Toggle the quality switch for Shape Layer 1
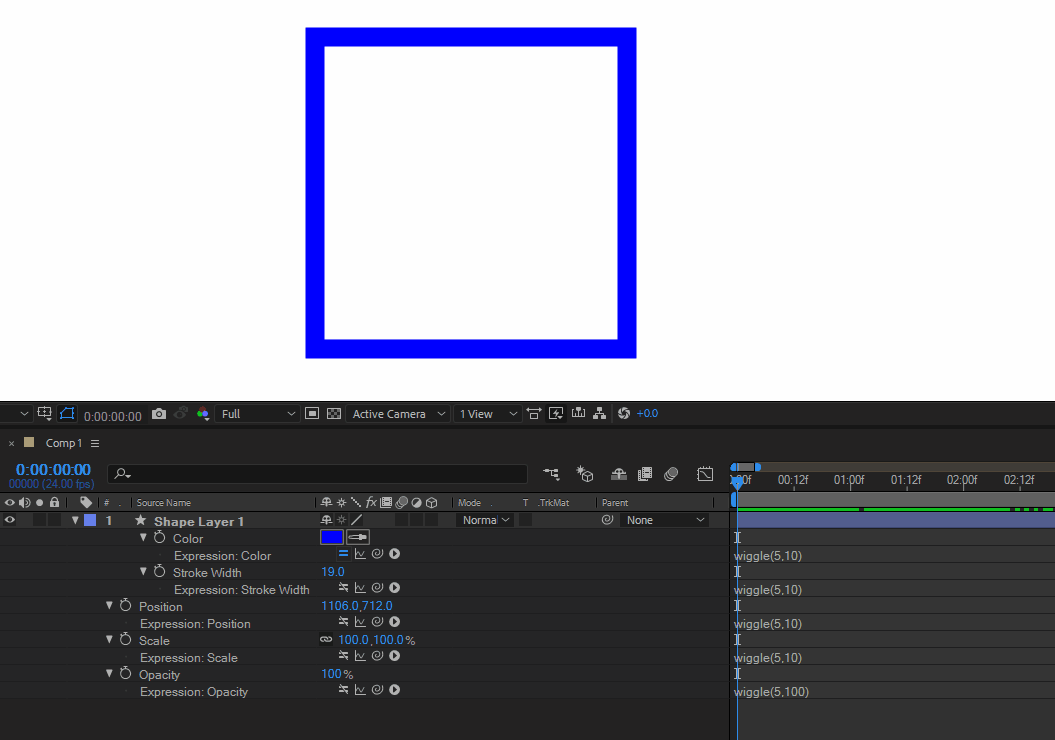Image resolution: width=1055 pixels, height=740 pixels. (x=357, y=520)
